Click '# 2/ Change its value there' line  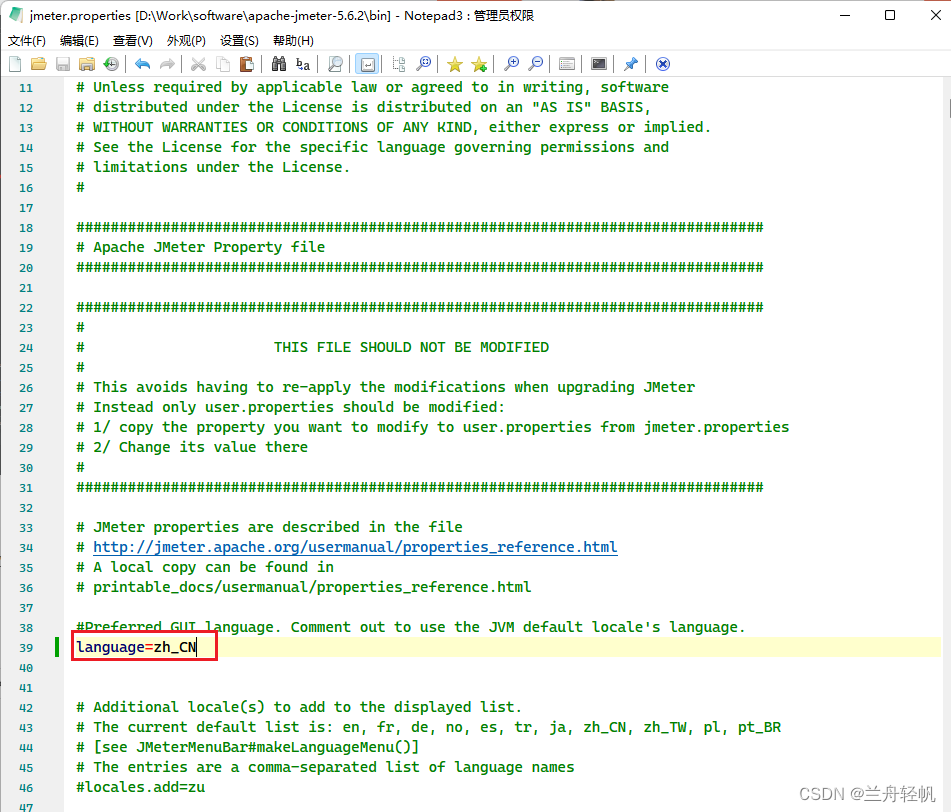tap(192, 448)
